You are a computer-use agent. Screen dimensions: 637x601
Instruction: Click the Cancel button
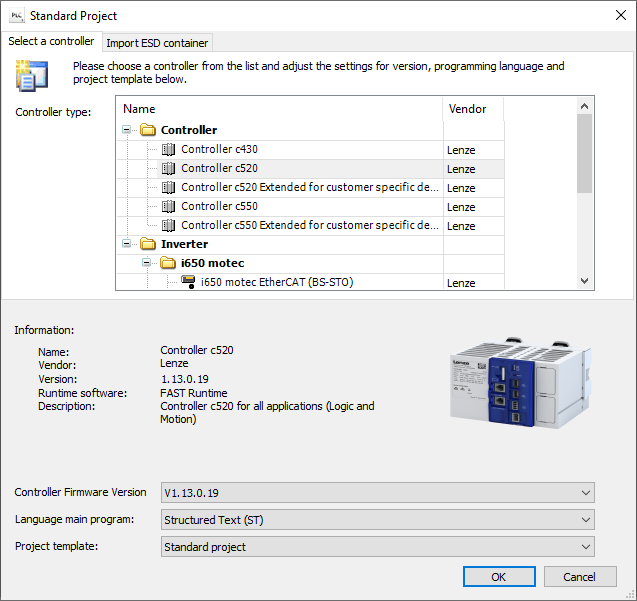pyautogui.click(x=580, y=577)
